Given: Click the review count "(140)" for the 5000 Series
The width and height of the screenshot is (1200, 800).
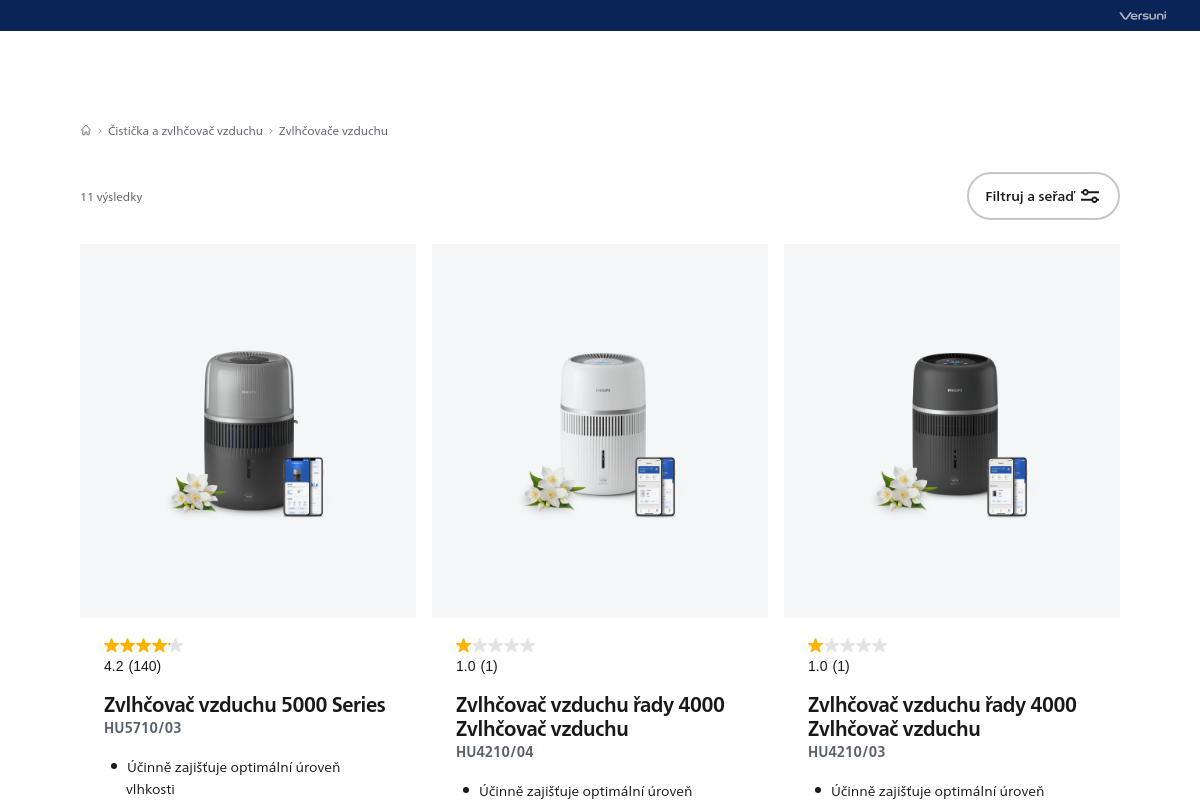Looking at the screenshot, I should (x=147, y=666).
